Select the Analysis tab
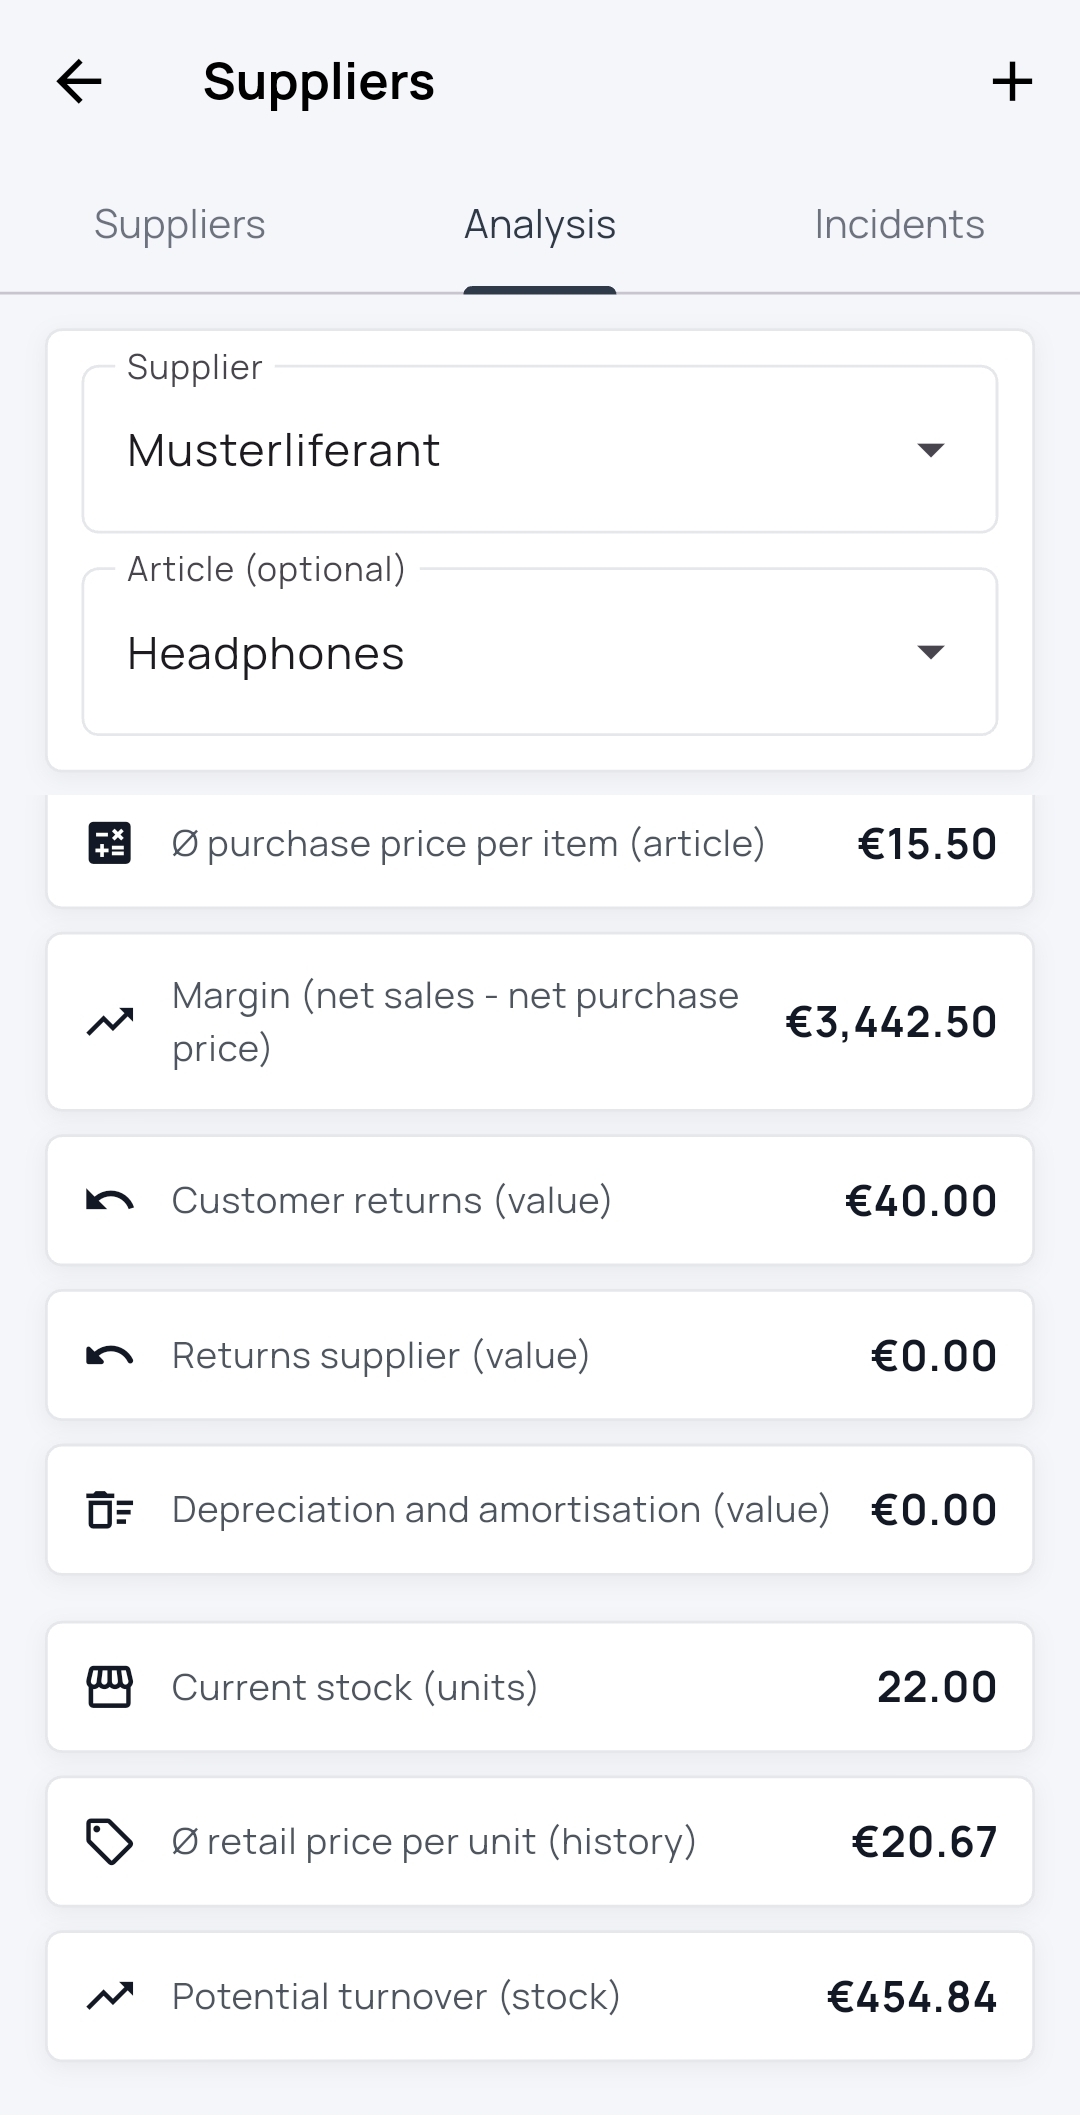1080x2115 pixels. [540, 225]
